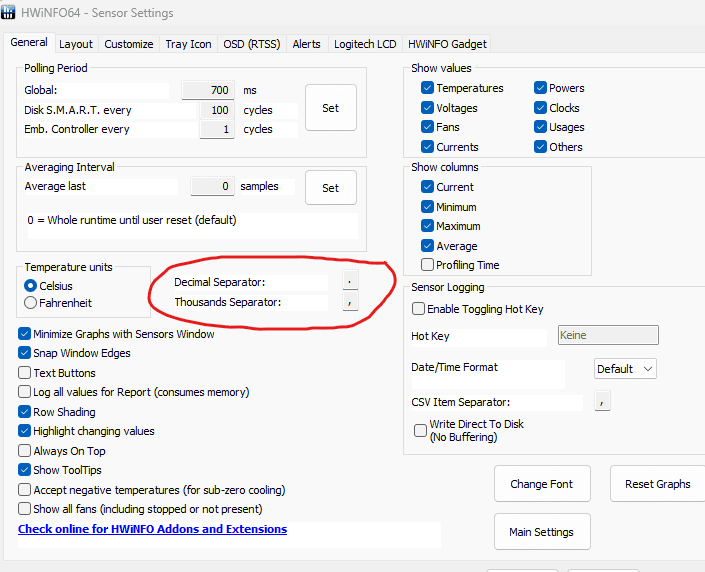Enable Always On Top
The image size is (705, 572).
(x=24, y=451)
